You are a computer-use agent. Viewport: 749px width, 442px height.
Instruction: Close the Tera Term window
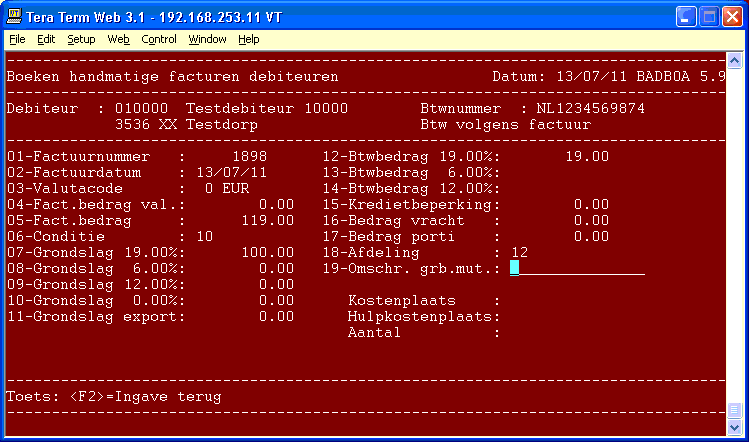(x=731, y=16)
